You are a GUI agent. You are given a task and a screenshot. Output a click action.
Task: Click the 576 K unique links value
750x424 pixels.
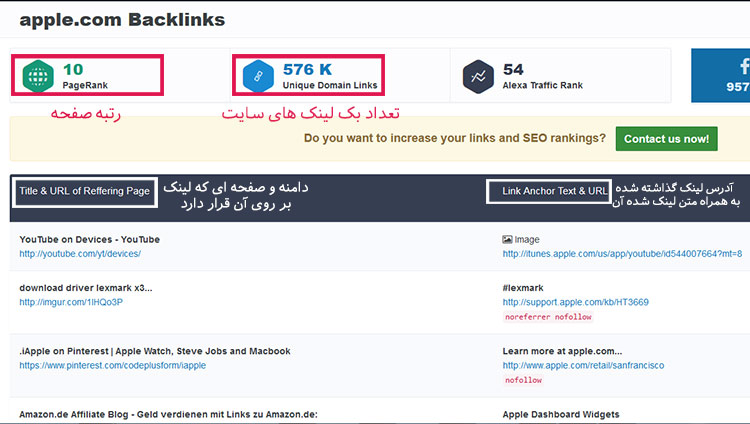[307, 69]
